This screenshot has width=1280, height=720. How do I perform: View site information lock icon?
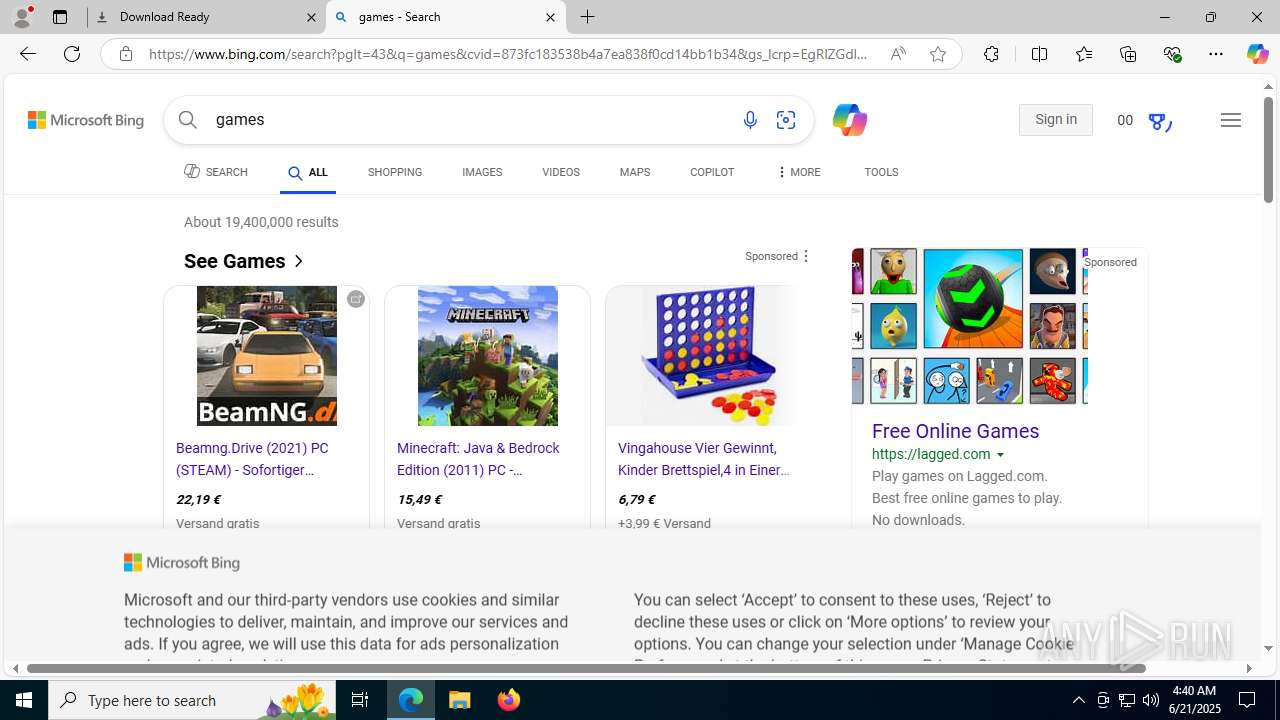point(126,54)
